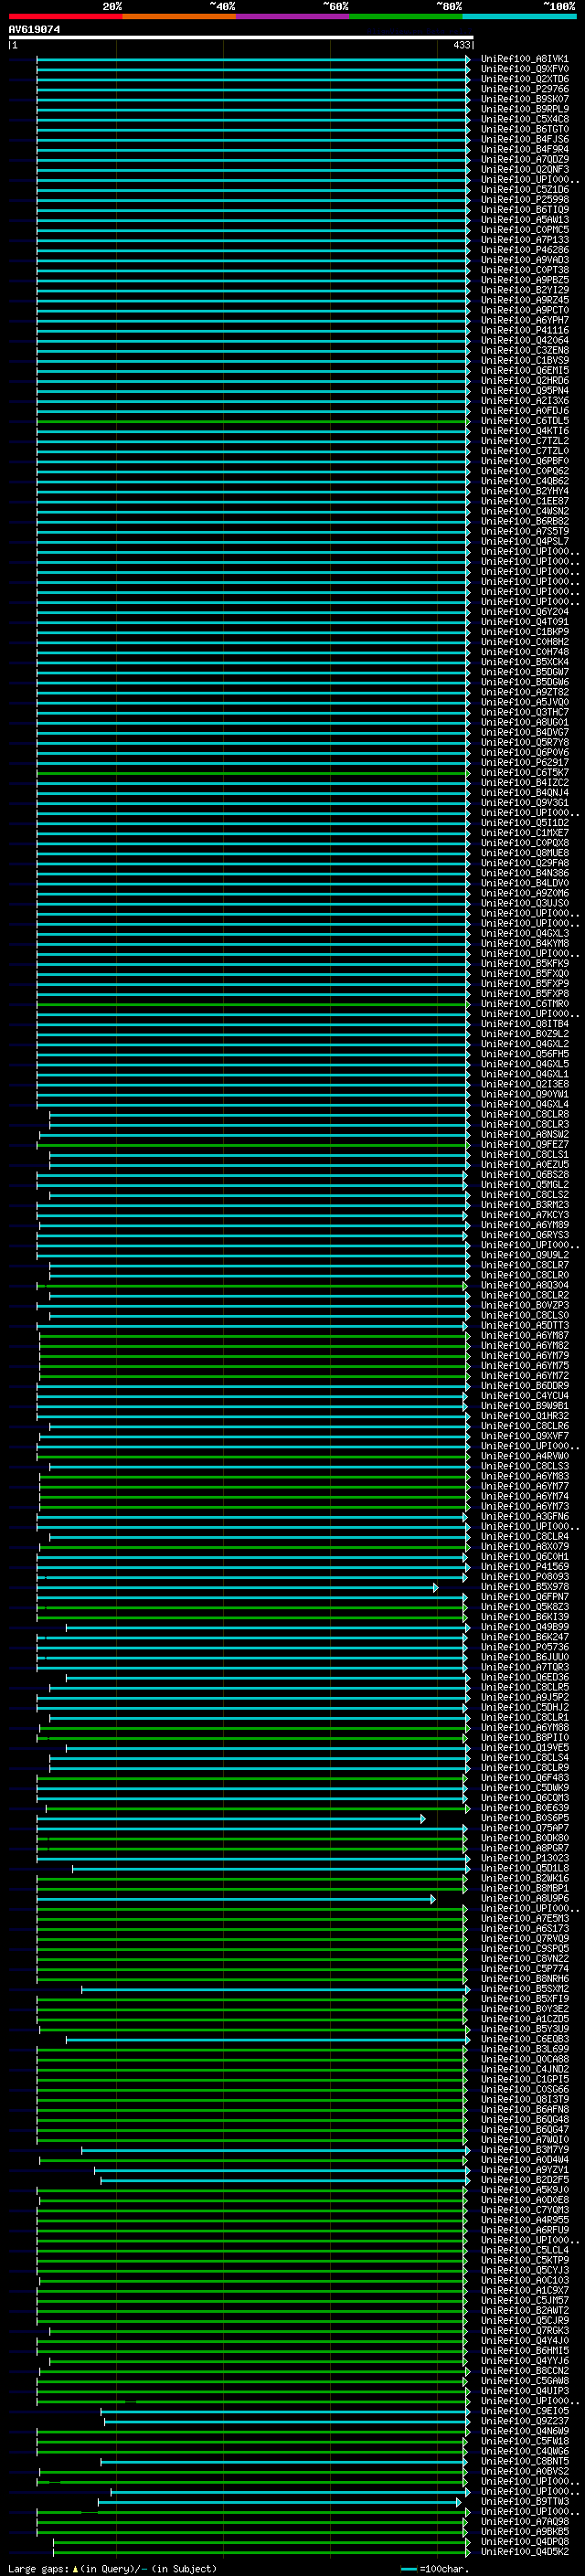The image size is (585, 2576).
Task: Click the UniRef100_B5X978 hit label
Action: 524,1587
